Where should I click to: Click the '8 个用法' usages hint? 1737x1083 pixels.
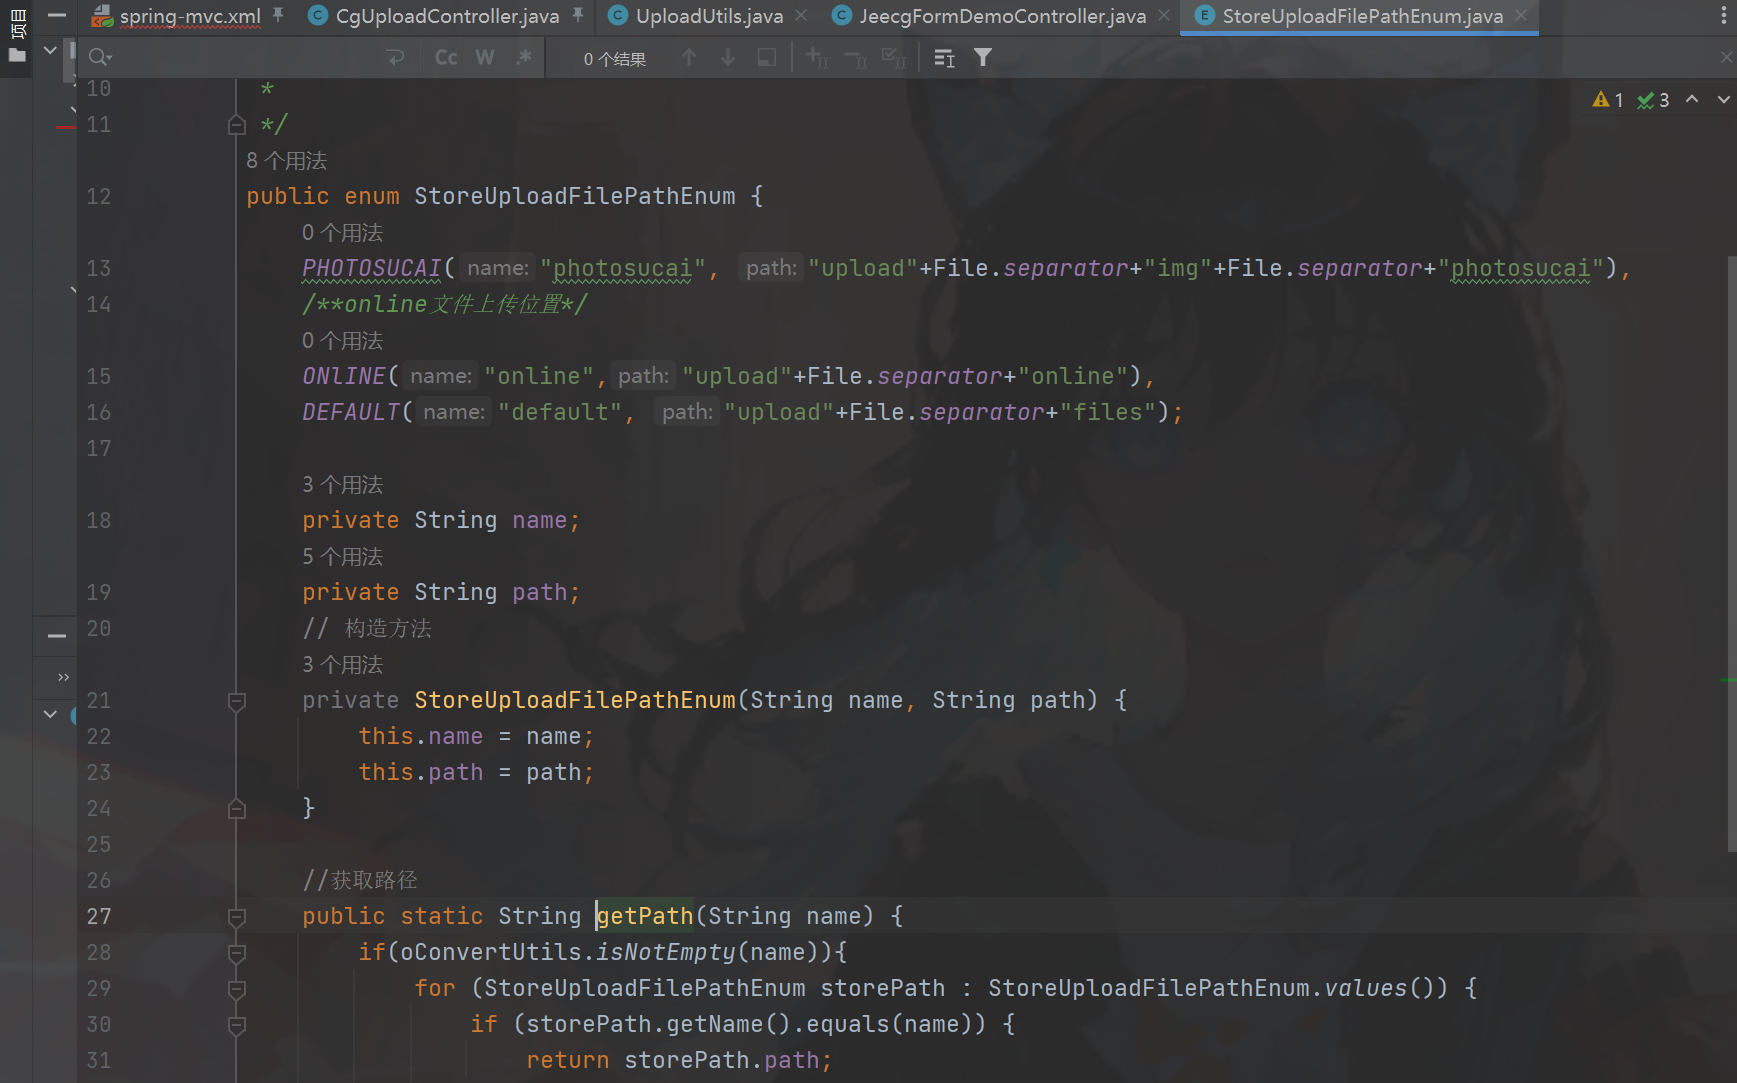click(x=286, y=161)
